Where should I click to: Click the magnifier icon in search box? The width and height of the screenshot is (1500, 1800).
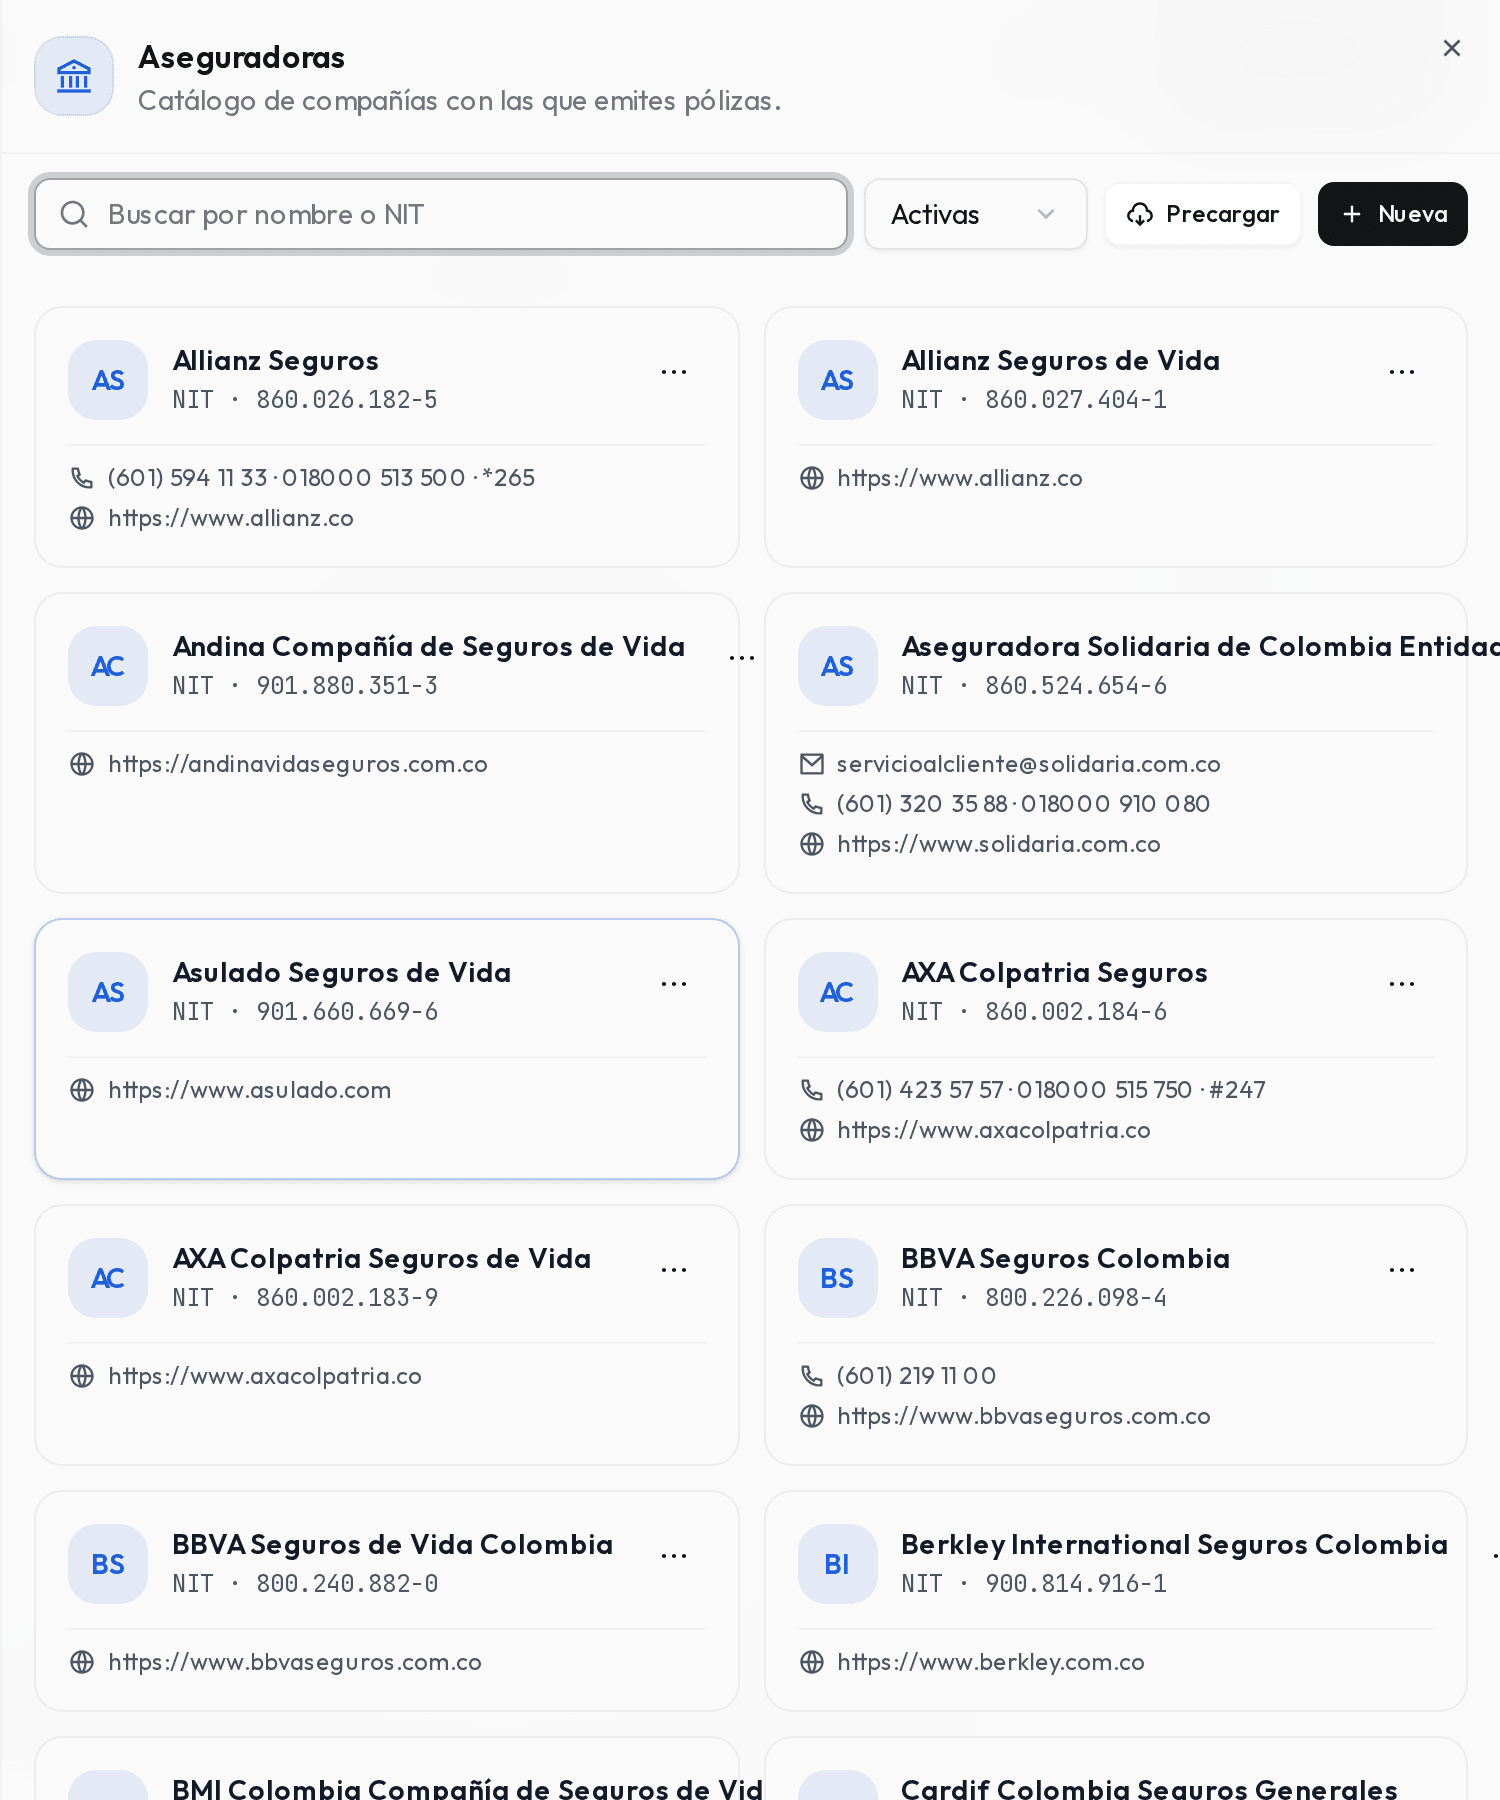pyautogui.click(x=74, y=214)
